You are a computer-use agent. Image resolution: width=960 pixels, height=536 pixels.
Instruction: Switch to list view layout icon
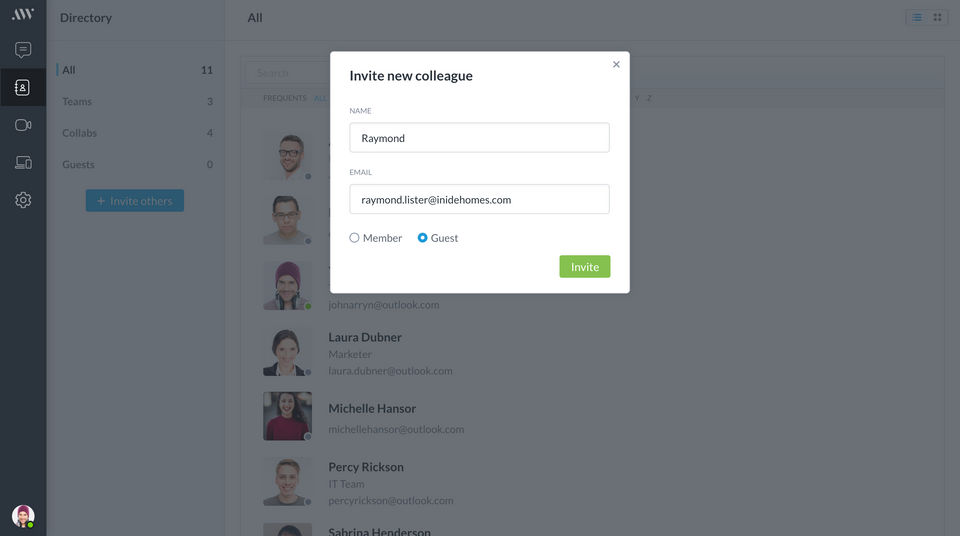[x=917, y=17]
